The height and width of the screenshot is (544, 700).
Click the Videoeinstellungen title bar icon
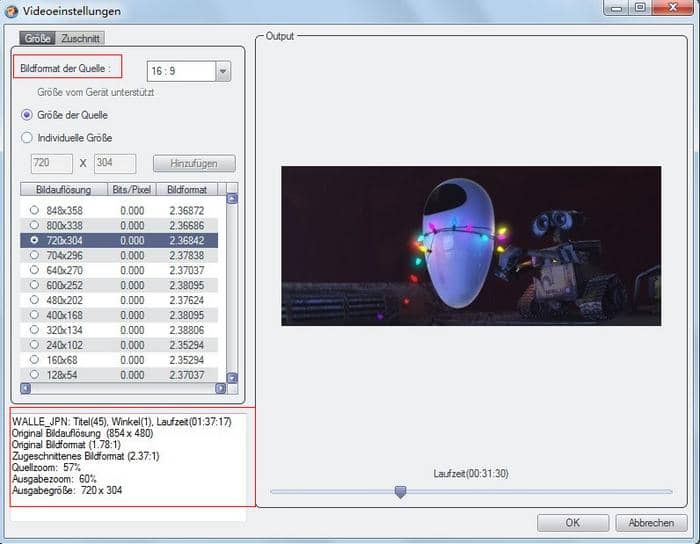click(x=11, y=11)
